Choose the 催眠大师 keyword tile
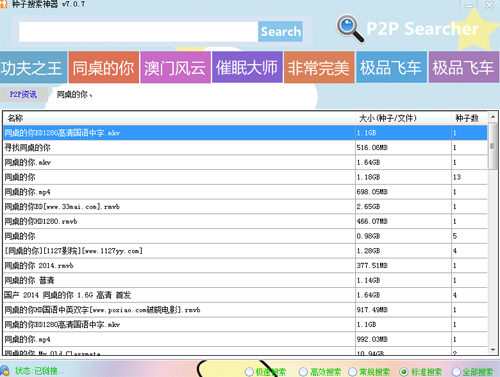Image resolution: width=500 pixels, height=377 pixels. click(247, 67)
